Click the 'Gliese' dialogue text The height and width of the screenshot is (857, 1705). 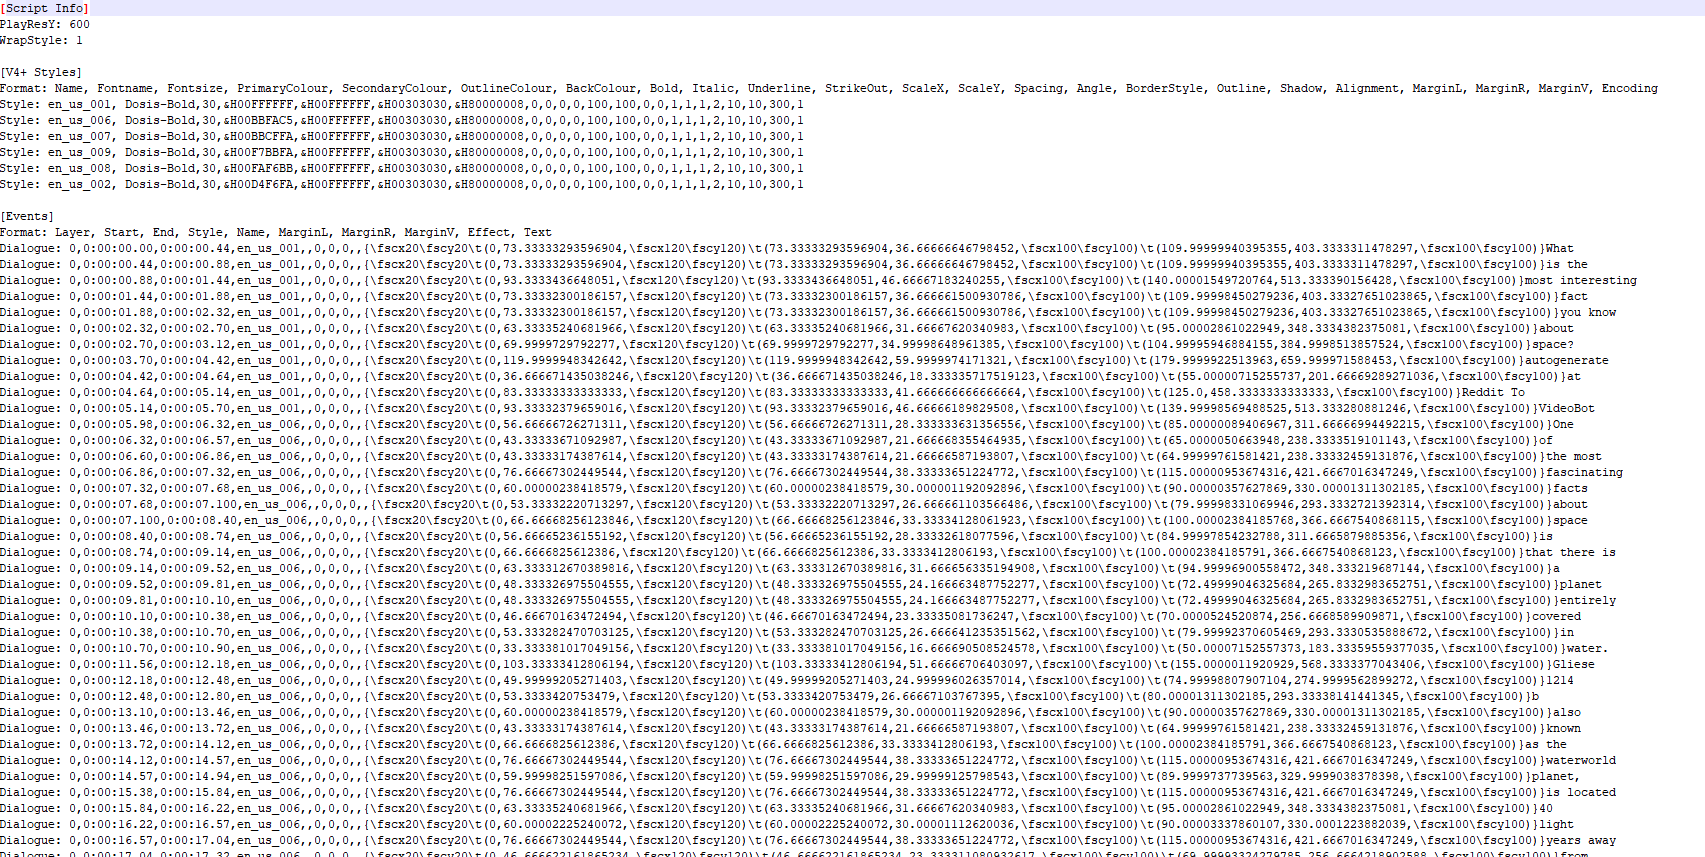1573,664
